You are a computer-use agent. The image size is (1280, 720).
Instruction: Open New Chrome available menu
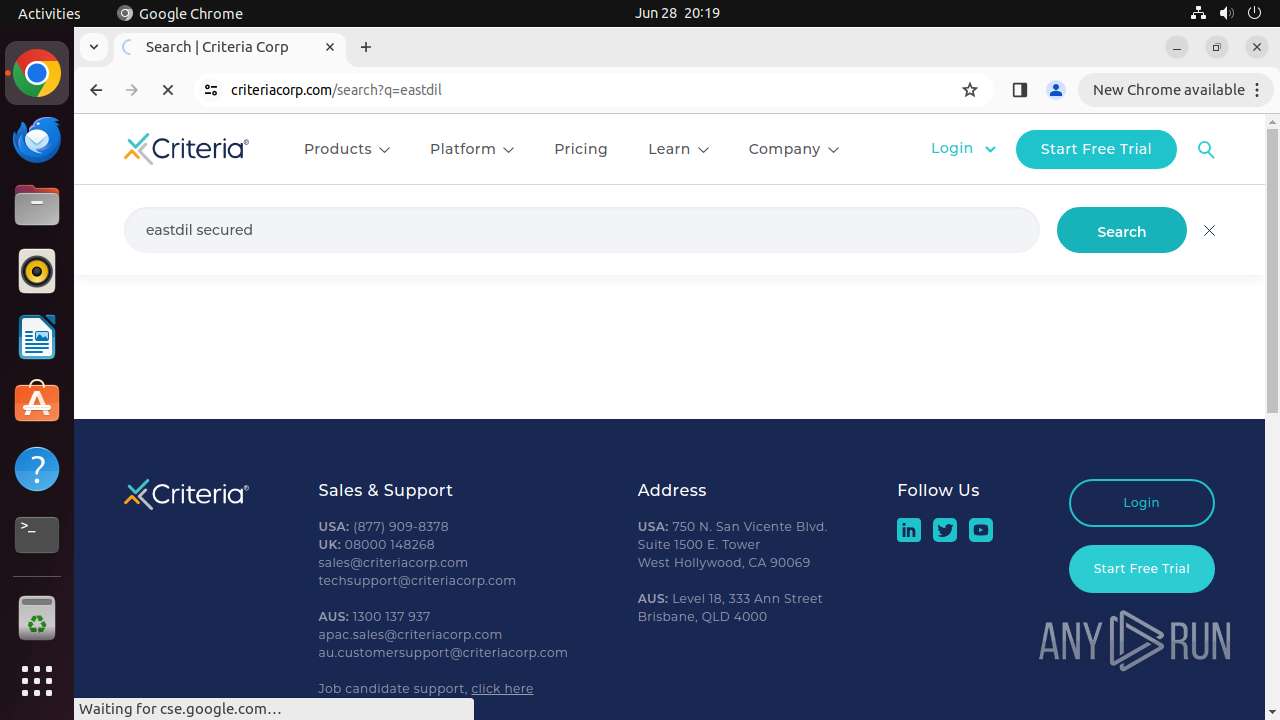tap(1176, 90)
